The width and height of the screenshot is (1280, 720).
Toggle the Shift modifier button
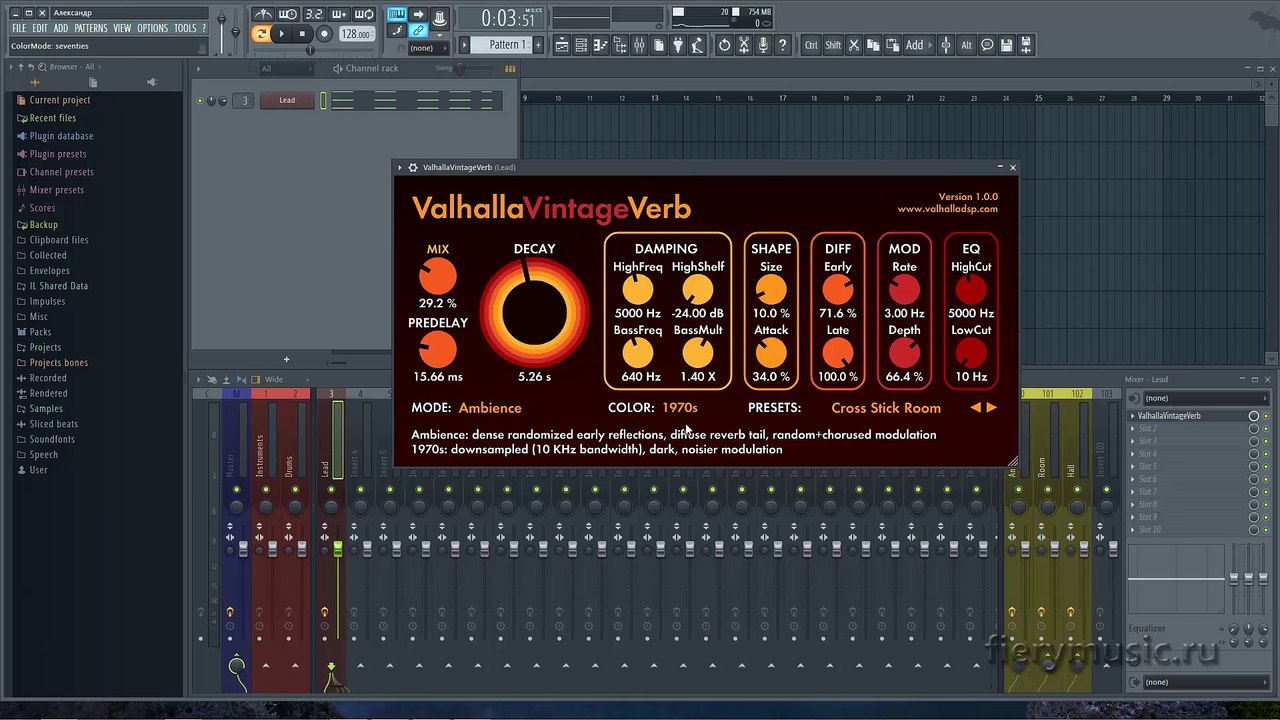point(833,45)
